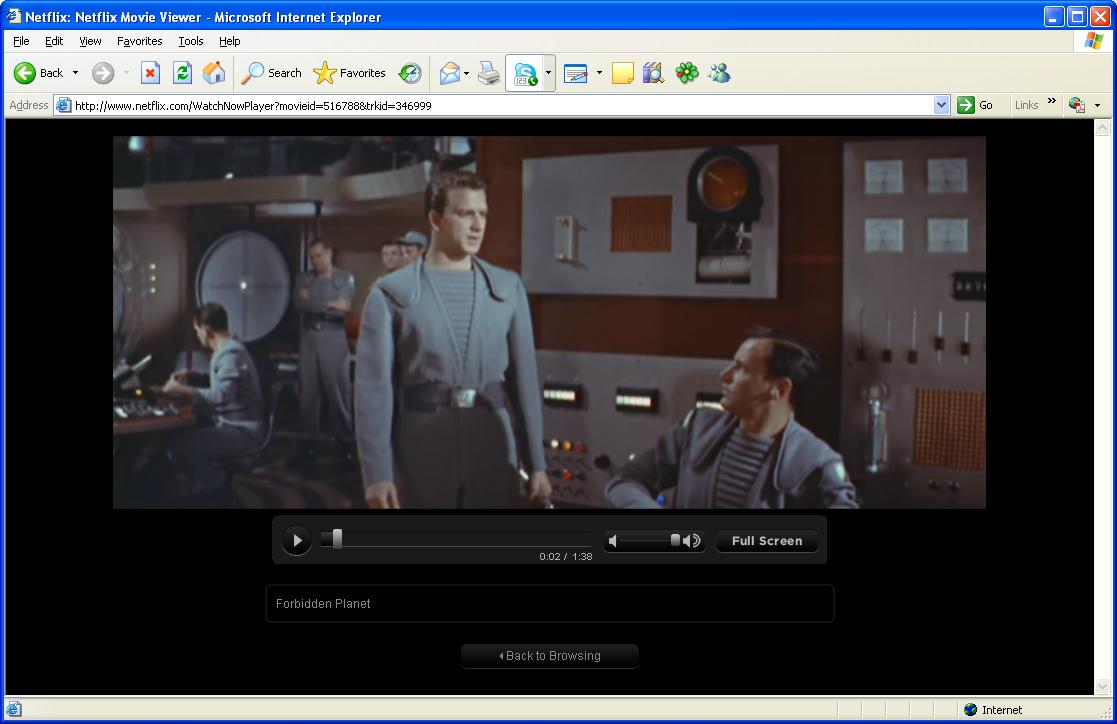Open the ICQ flower icon

[x=686, y=73]
